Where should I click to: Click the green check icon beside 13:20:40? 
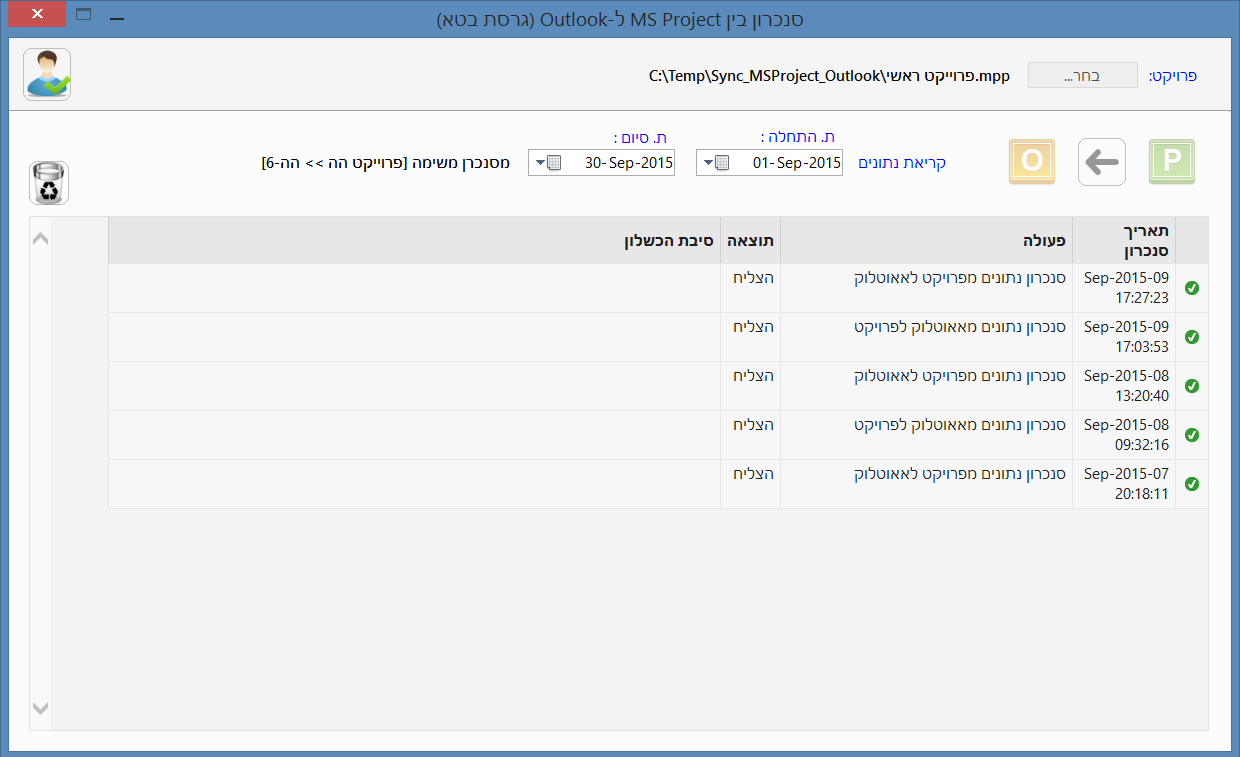click(x=1192, y=386)
